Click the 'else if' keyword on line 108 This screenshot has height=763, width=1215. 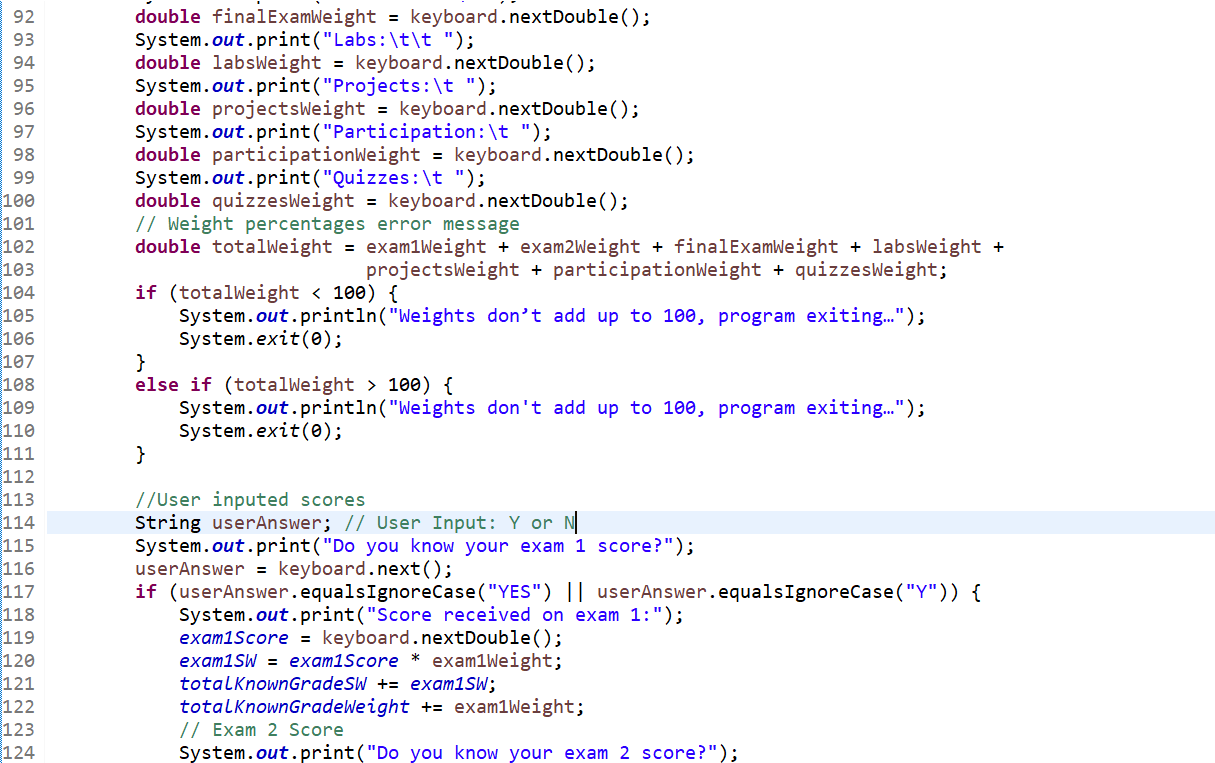pos(173,384)
